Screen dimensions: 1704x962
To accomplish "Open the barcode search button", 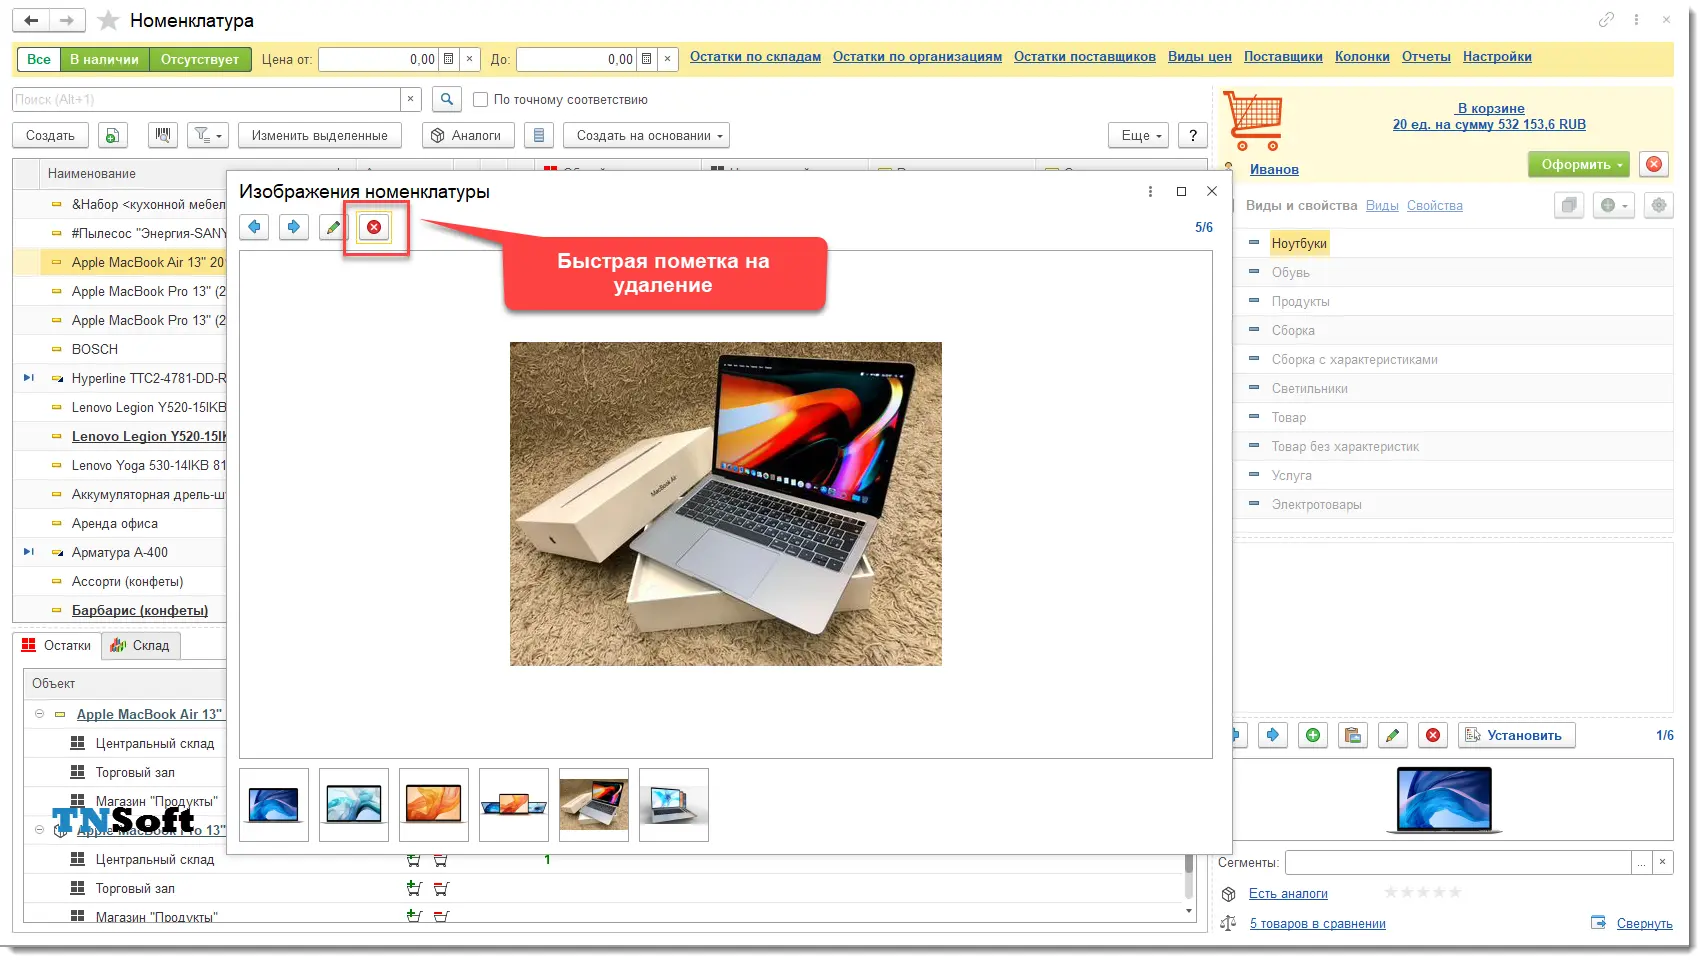I will click(163, 135).
